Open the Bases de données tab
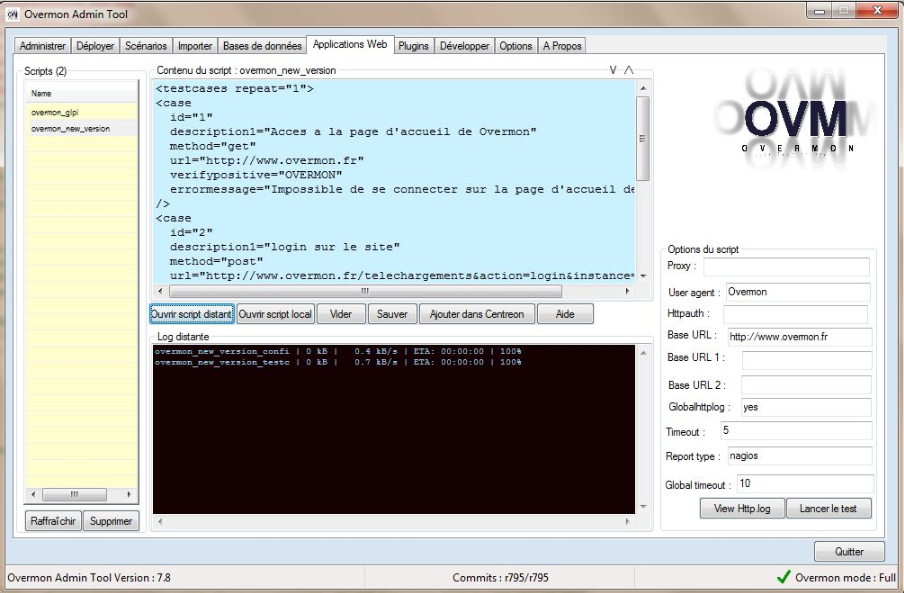 pyautogui.click(x=262, y=46)
